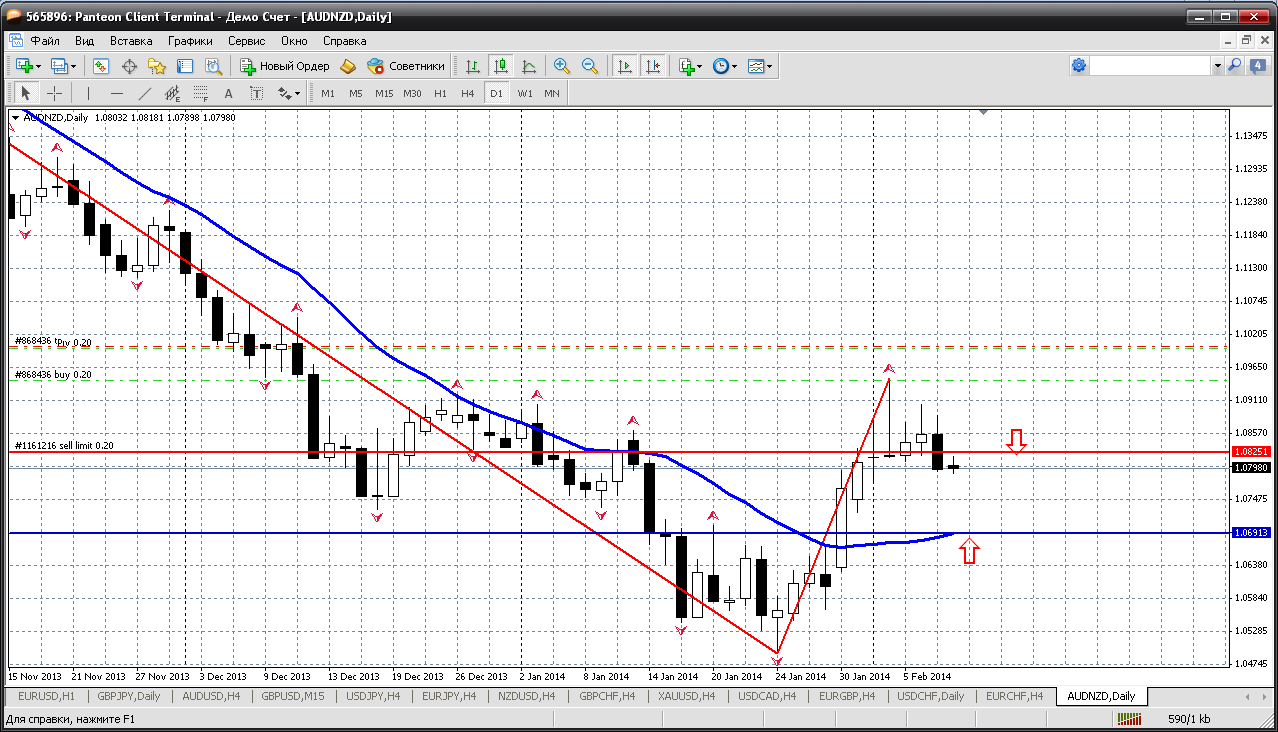The height and width of the screenshot is (732, 1278).
Task: Switch chart to bar chart type
Action: click(473, 66)
